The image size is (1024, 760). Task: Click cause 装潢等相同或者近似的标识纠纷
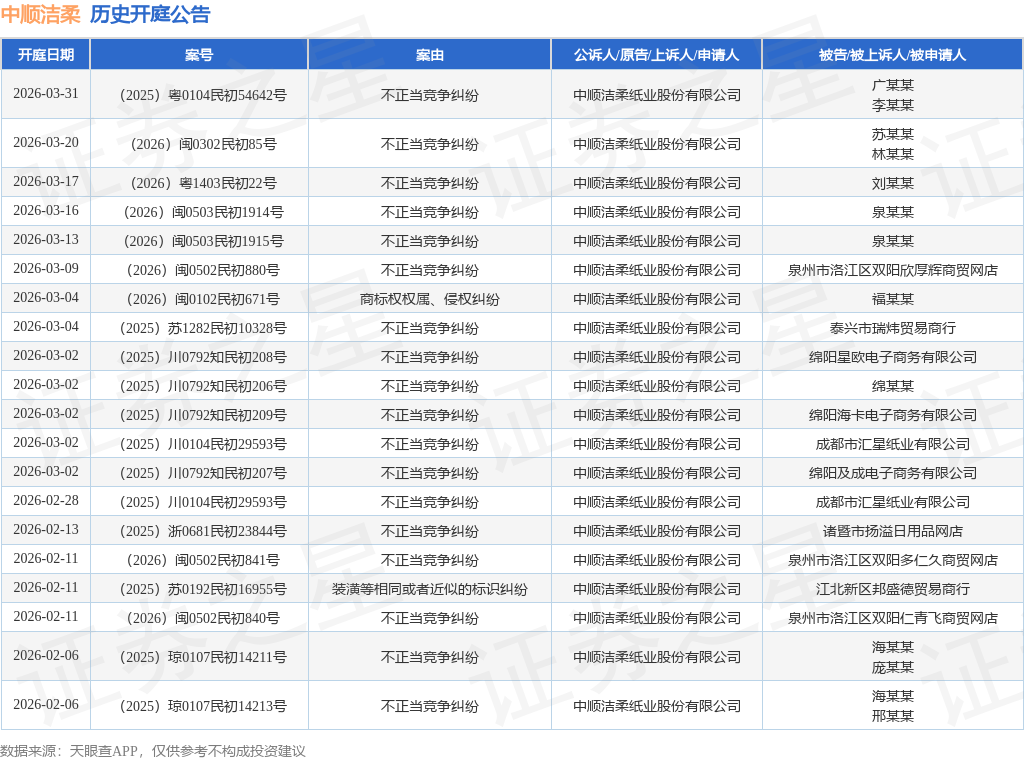click(430, 590)
